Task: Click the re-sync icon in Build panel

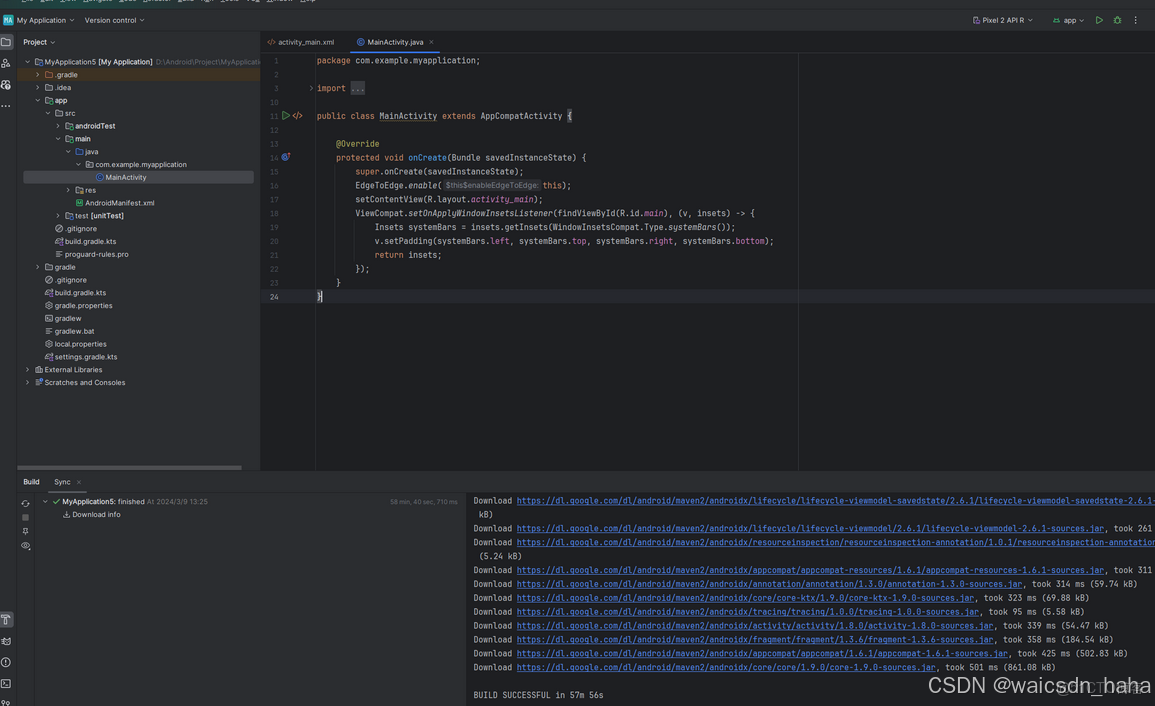Action: click(25, 503)
